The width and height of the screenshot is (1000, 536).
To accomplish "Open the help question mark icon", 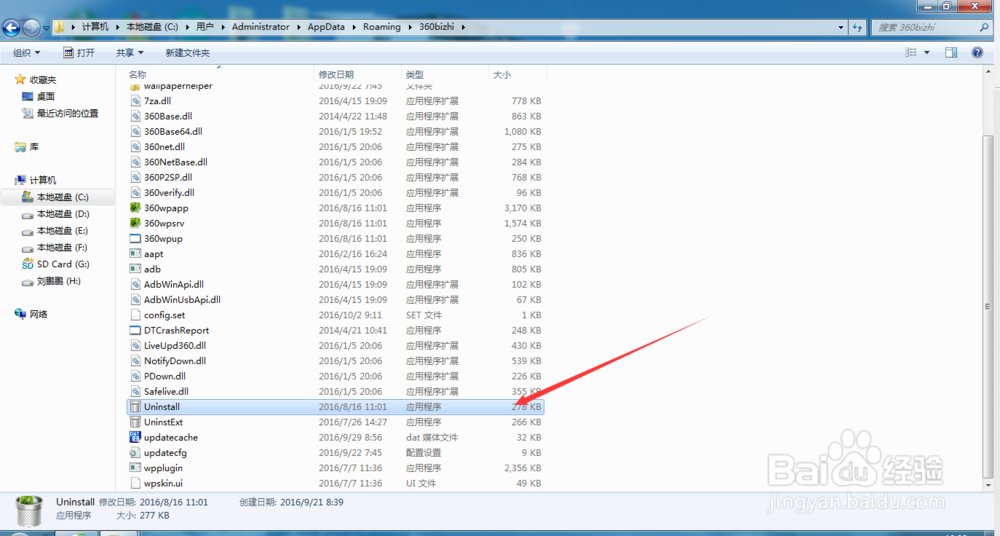I will (x=976, y=52).
